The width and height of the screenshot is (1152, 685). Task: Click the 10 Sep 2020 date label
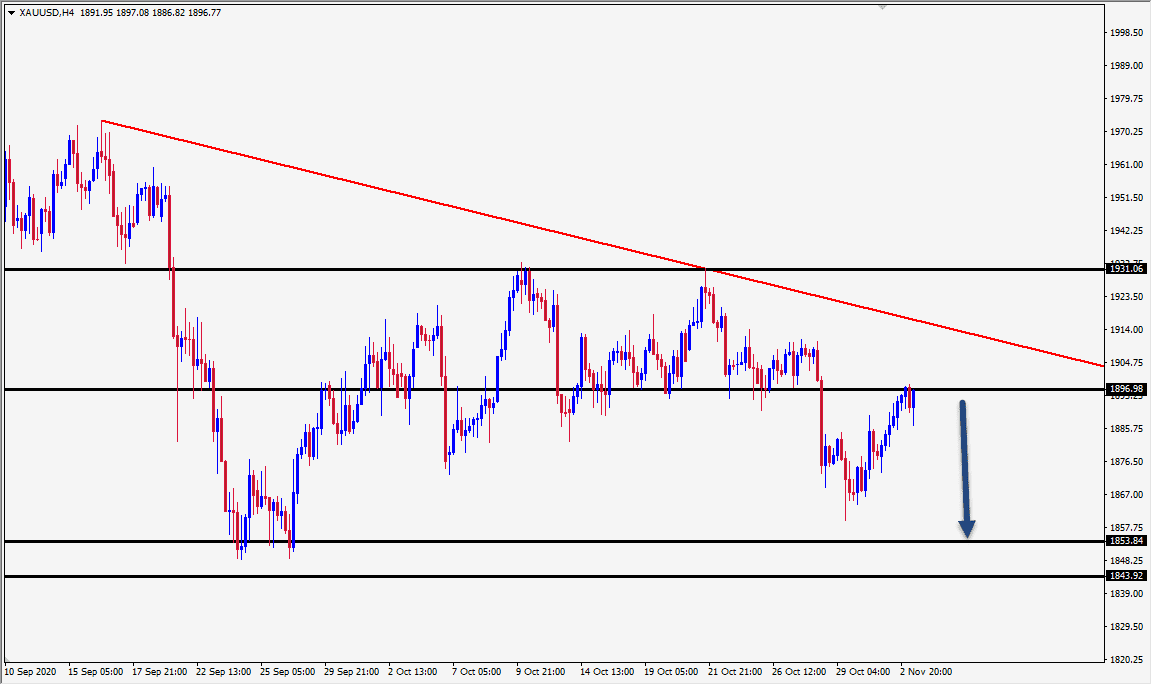30,672
